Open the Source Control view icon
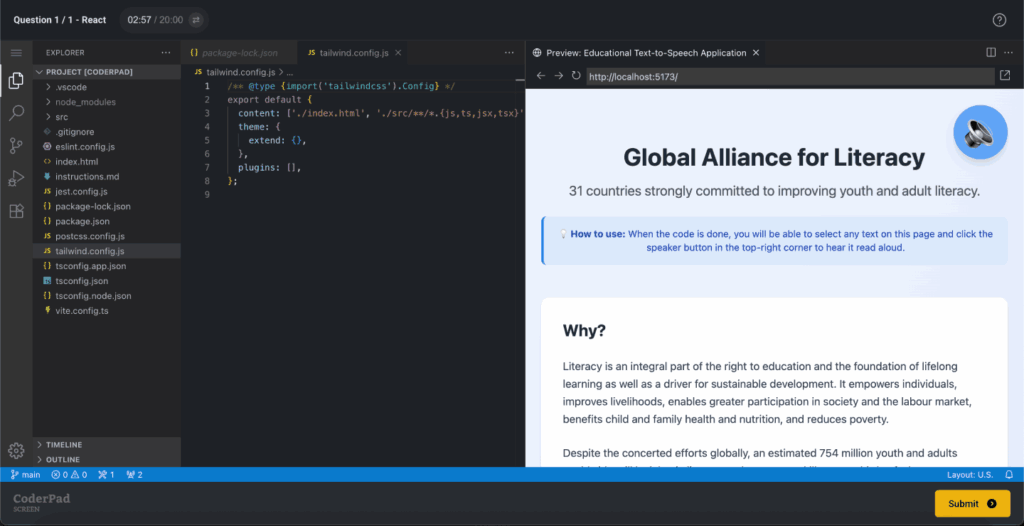The height and width of the screenshot is (526, 1024). (16, 146)
